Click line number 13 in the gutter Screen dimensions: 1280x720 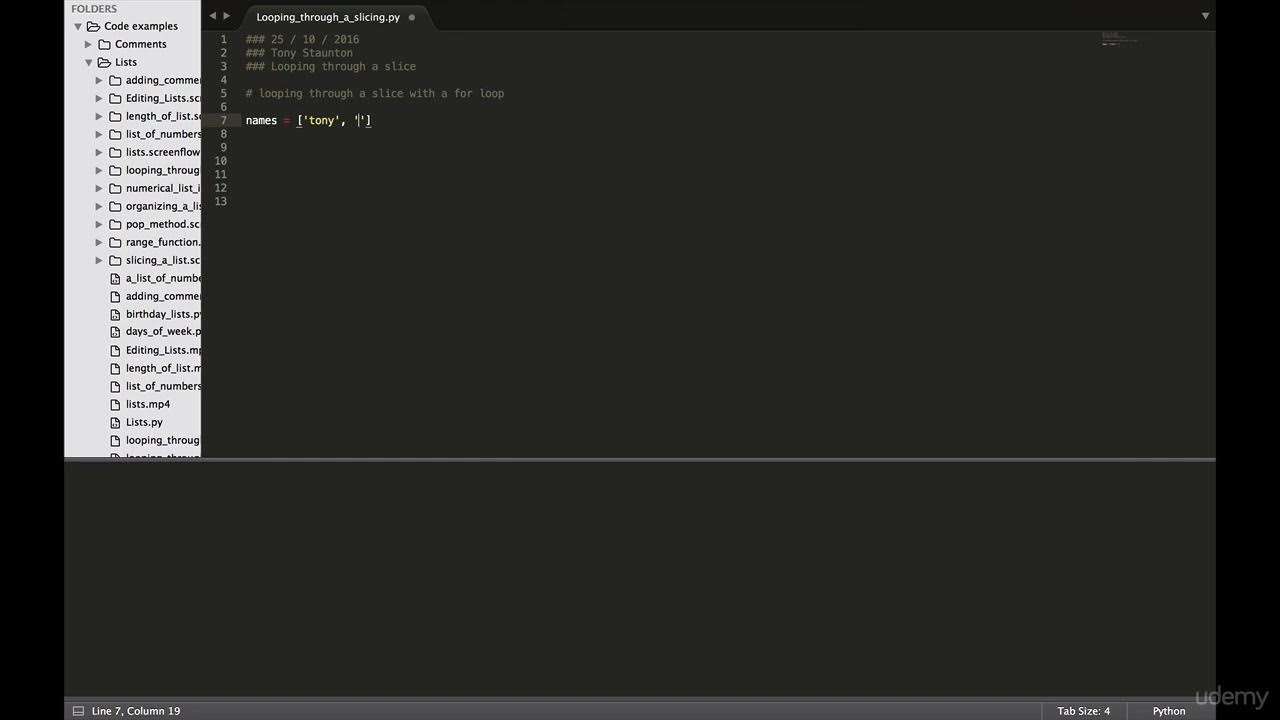(222, 201)
